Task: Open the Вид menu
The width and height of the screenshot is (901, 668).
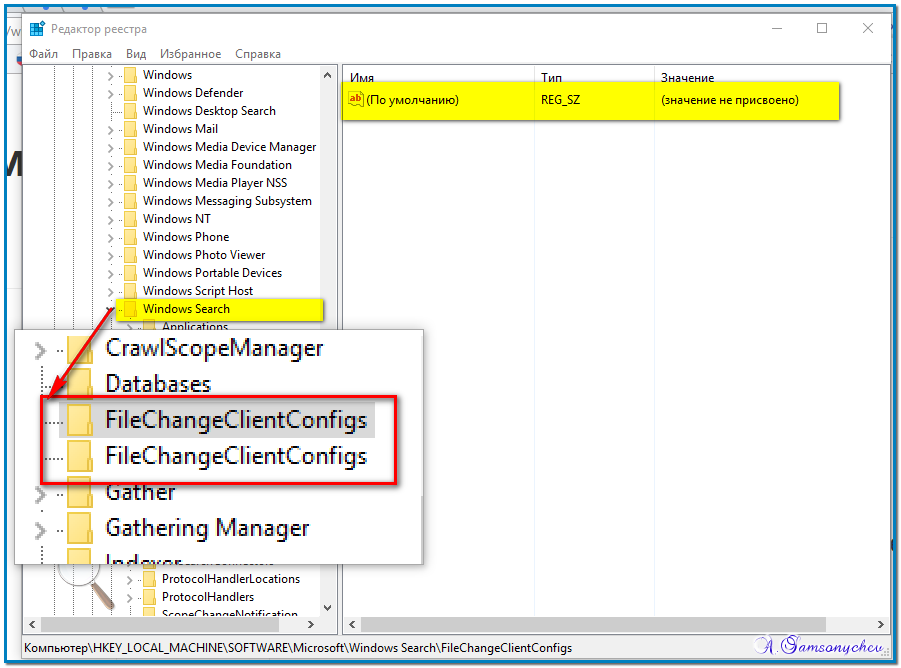Action: coord(136,54)
